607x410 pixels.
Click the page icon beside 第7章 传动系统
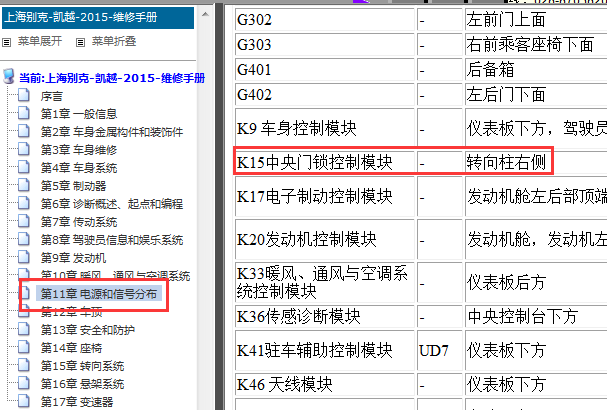(24, 221)
